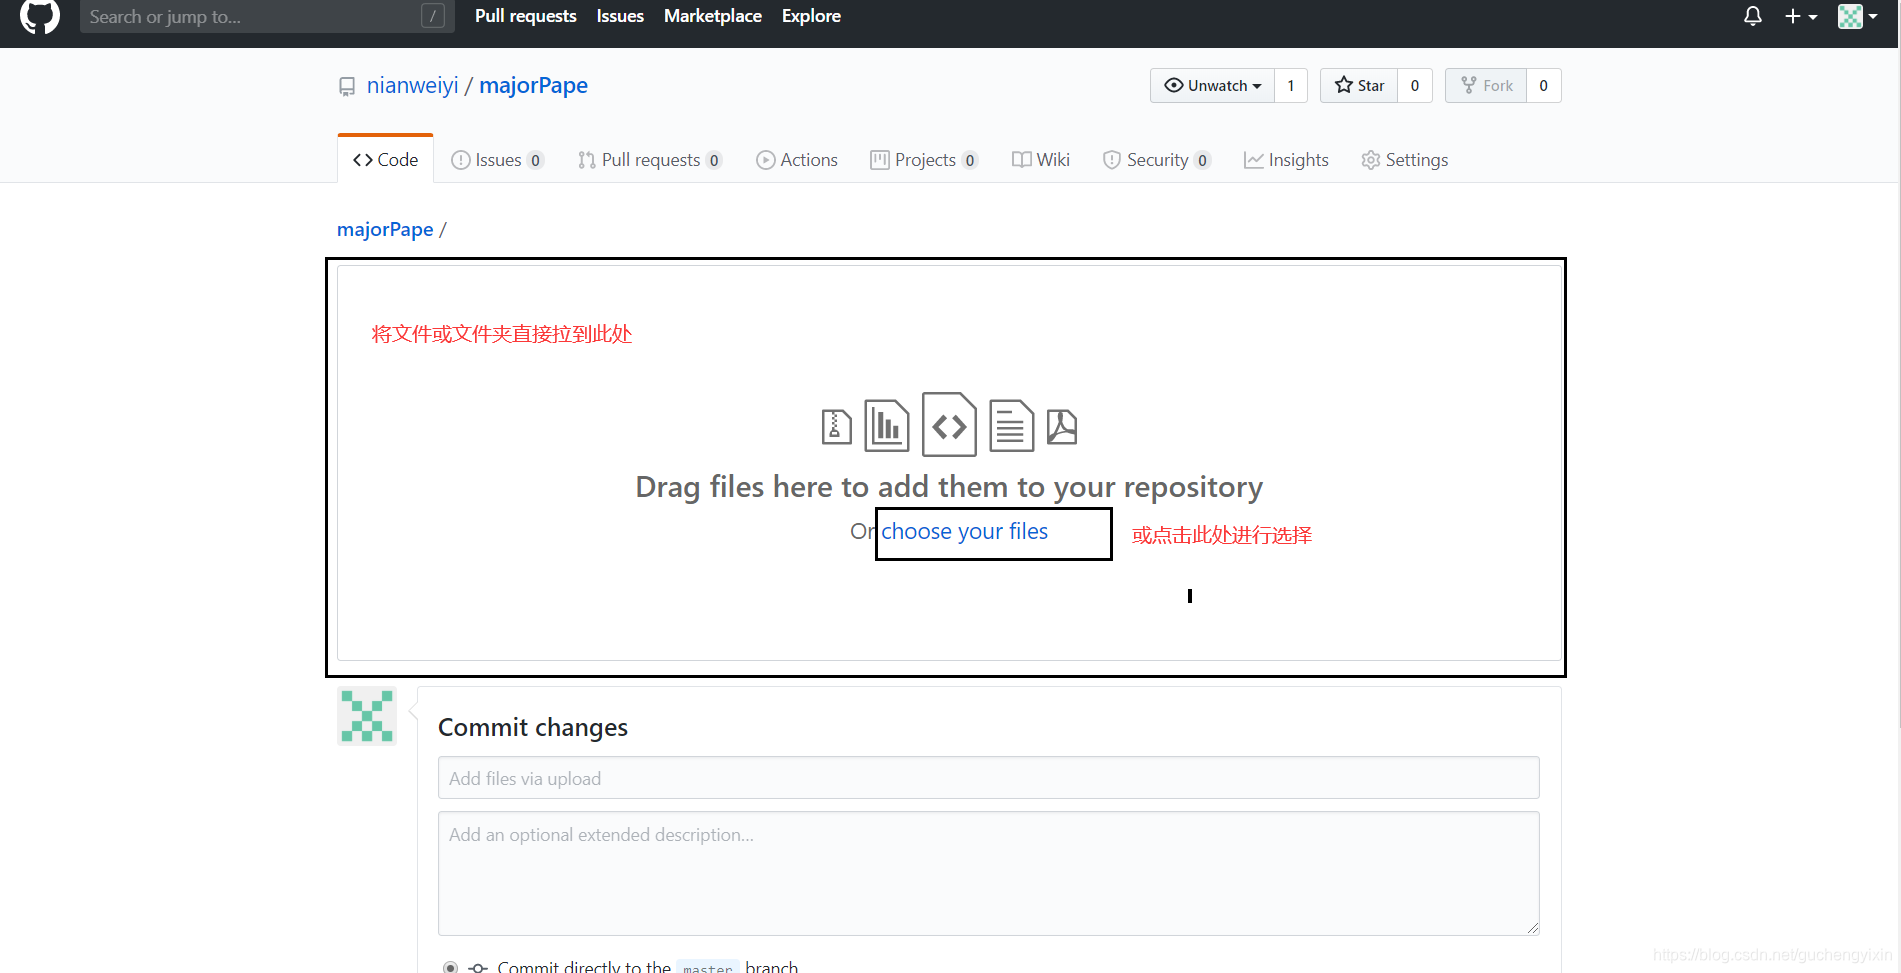Switch to the repository Issues tab
This screenshot has width=1901, height=973.
(x=498, y=160)
